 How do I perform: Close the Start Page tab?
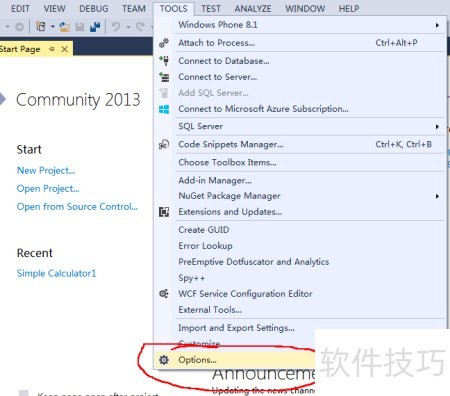65,49
